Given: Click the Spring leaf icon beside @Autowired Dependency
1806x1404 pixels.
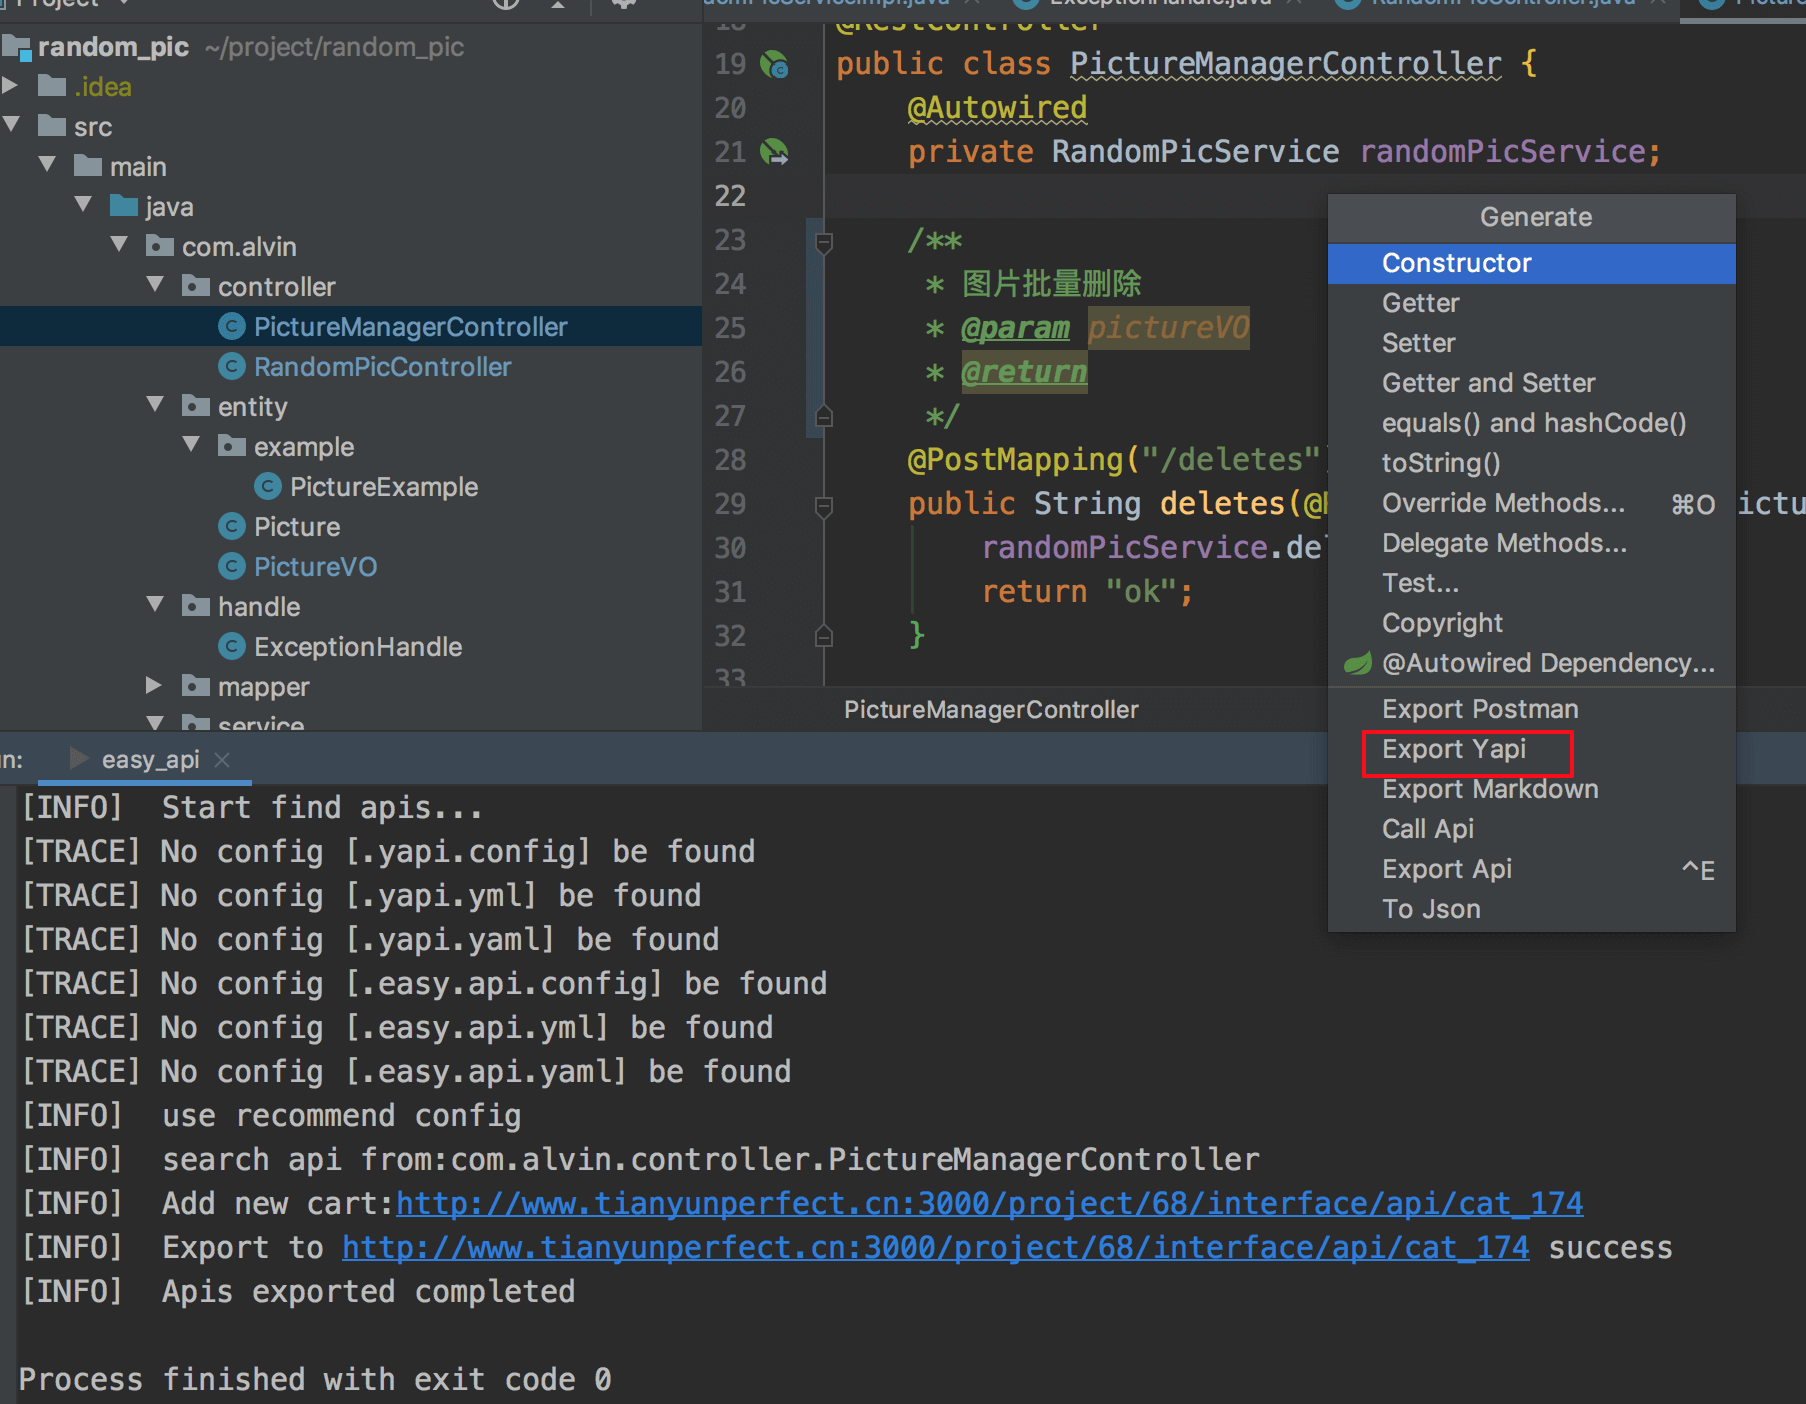Looking at the screenshot, I should 1357,663.
